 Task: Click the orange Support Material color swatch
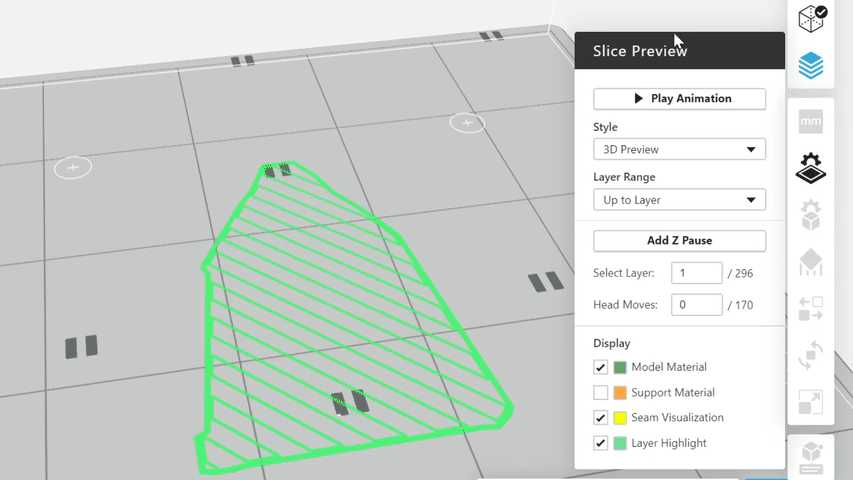click(620, 392)
